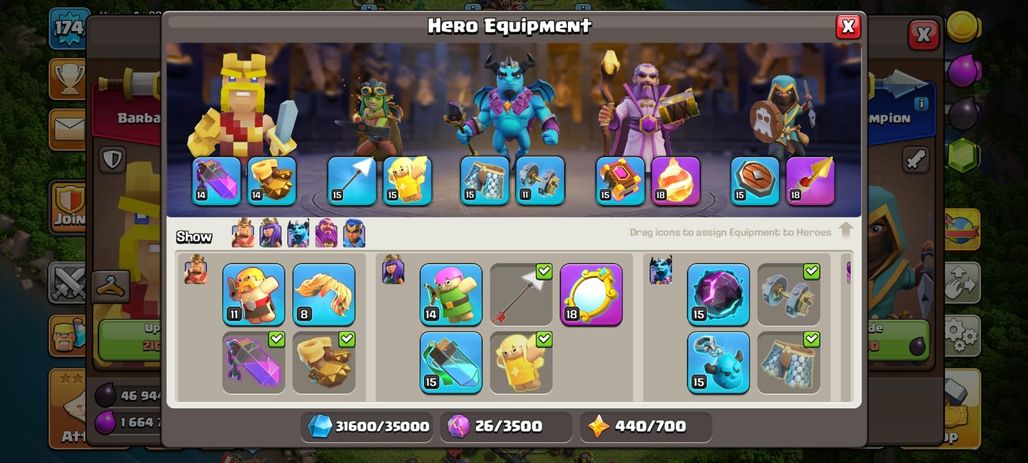Tap the Starry Ore 440/700 counter
1028x463 pixels.
[x=646, y=426]
